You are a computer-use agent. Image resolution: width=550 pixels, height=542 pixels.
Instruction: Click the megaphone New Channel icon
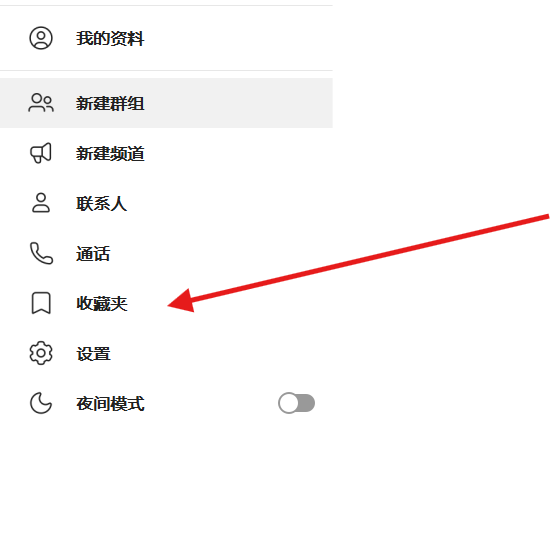41,153
